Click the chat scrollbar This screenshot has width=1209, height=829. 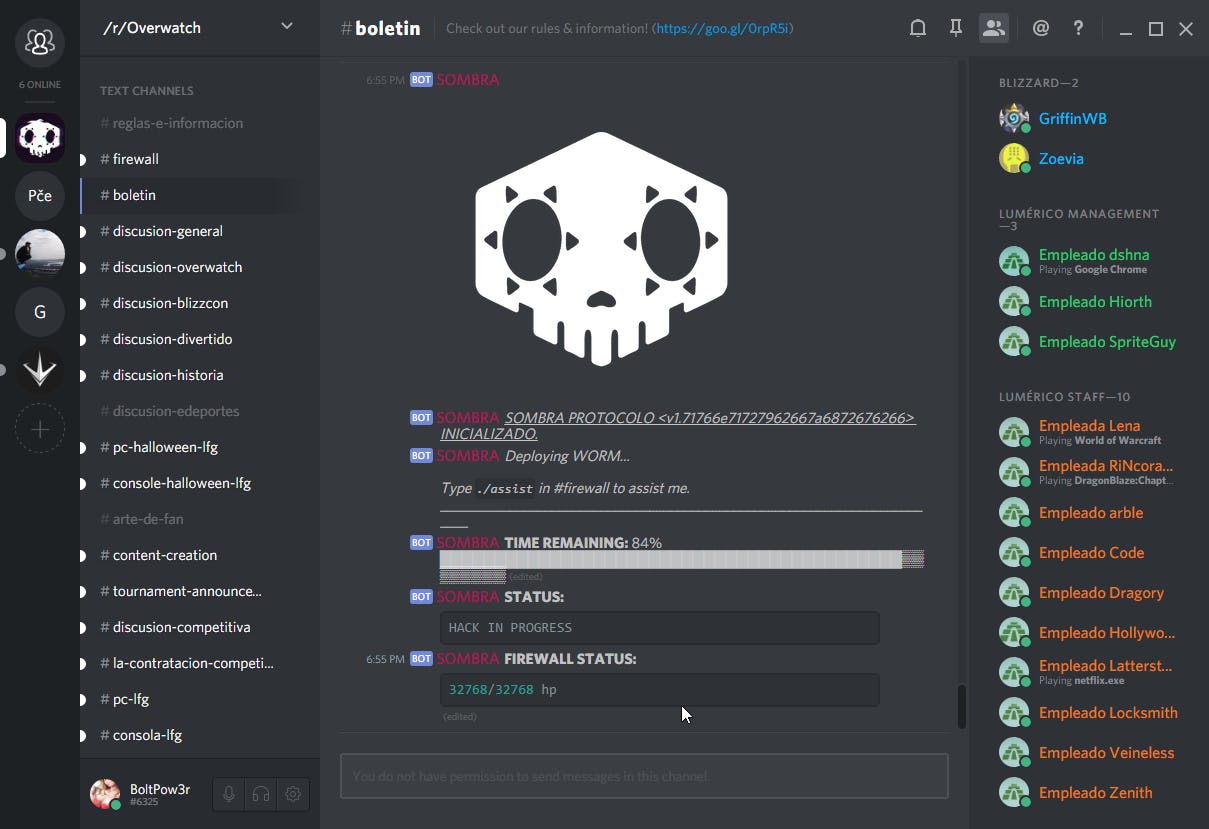[961, 707]
